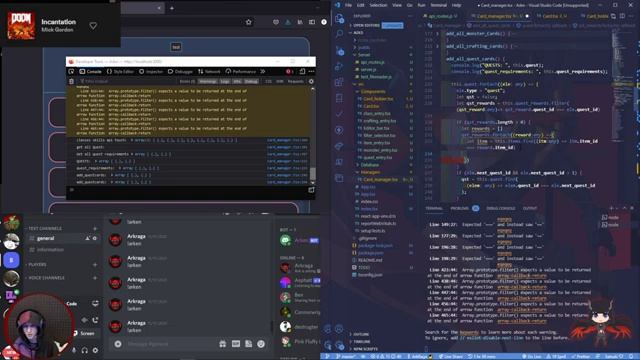Toggle the Debug filter in DevTools console

coord(251,81)
